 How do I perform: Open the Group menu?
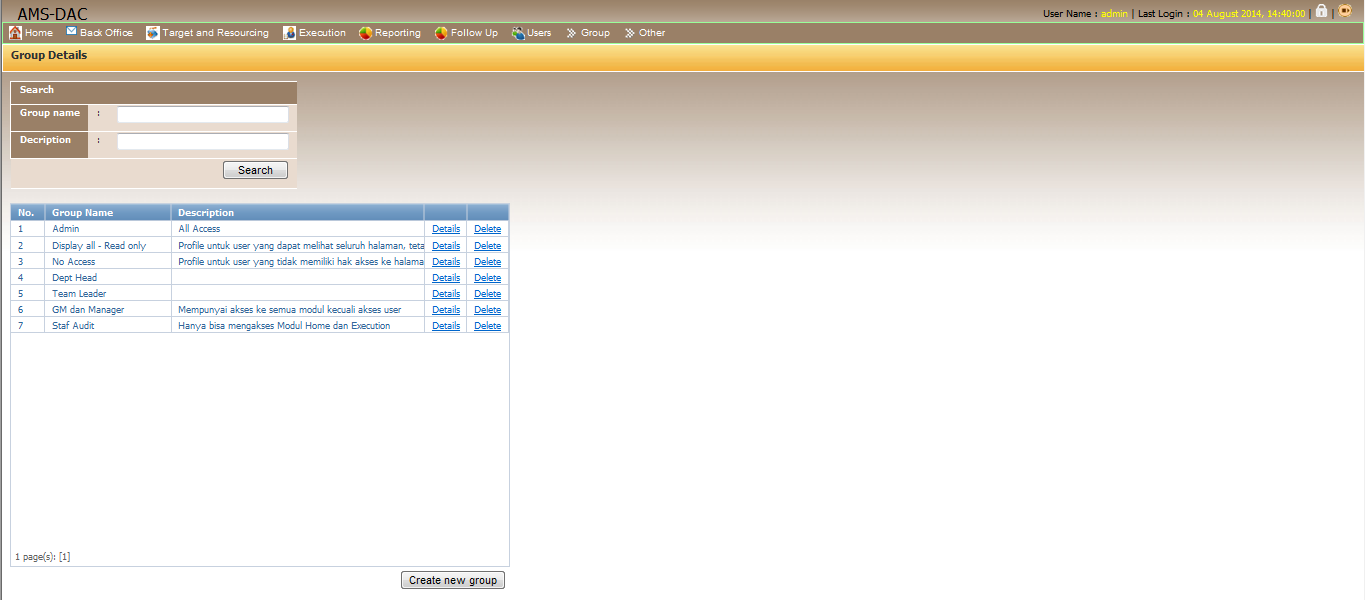coord(588,33)
